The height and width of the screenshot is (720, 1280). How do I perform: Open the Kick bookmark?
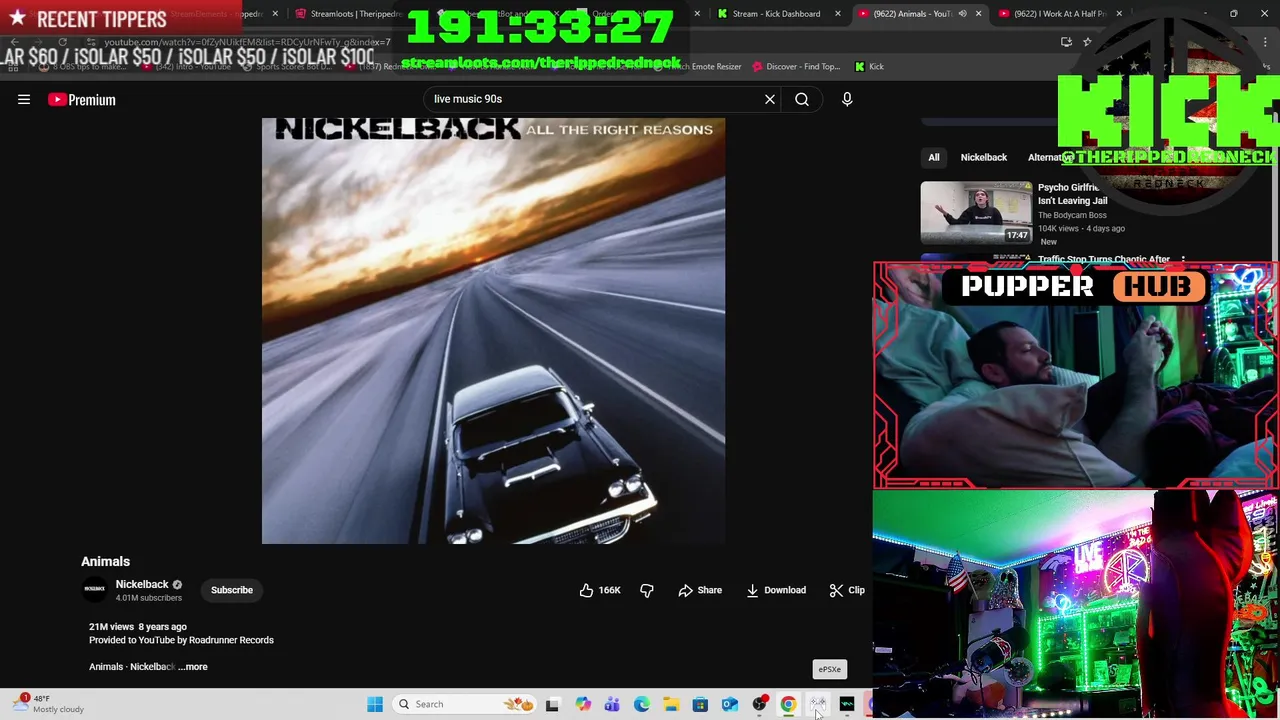[869, 67]
